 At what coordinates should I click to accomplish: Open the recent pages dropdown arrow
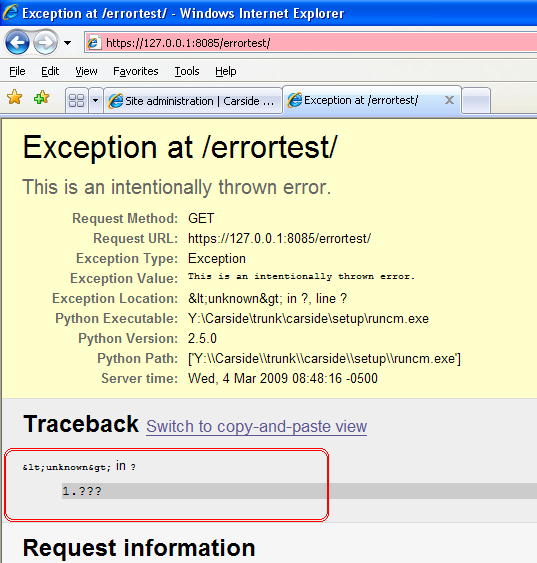tap(67, 43)
